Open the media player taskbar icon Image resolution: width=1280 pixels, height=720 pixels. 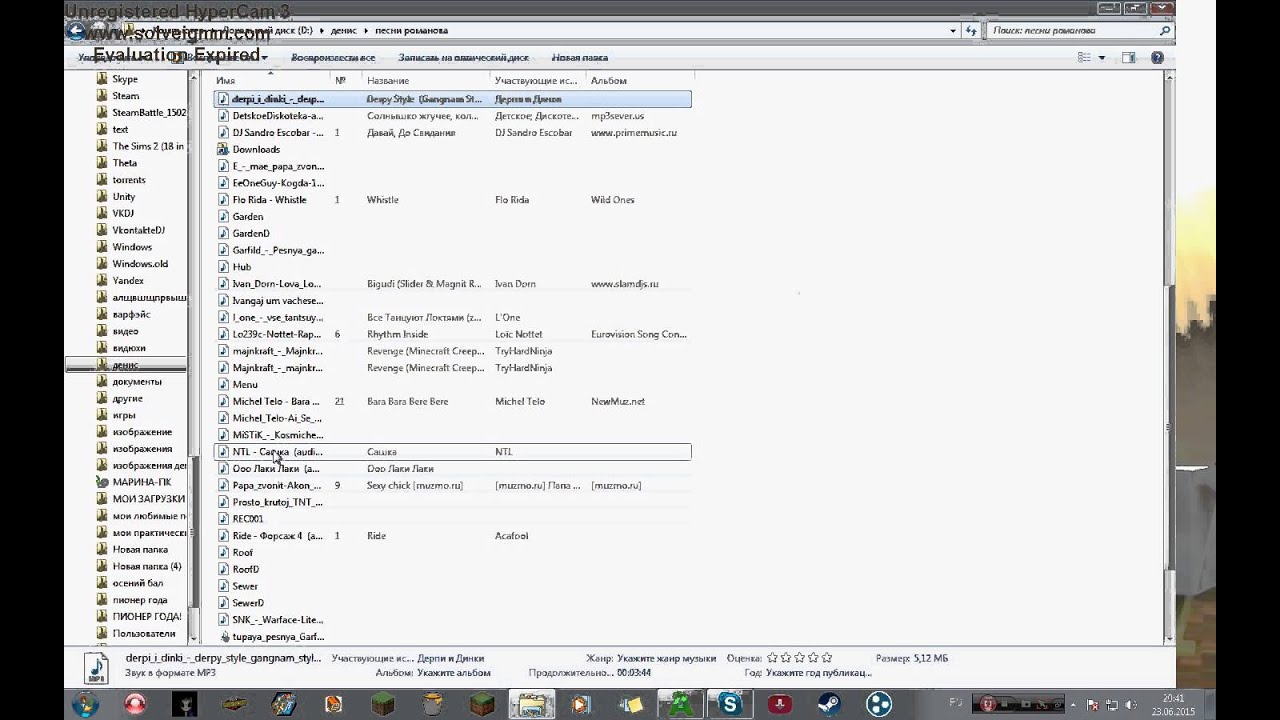[x=580, y=705]
